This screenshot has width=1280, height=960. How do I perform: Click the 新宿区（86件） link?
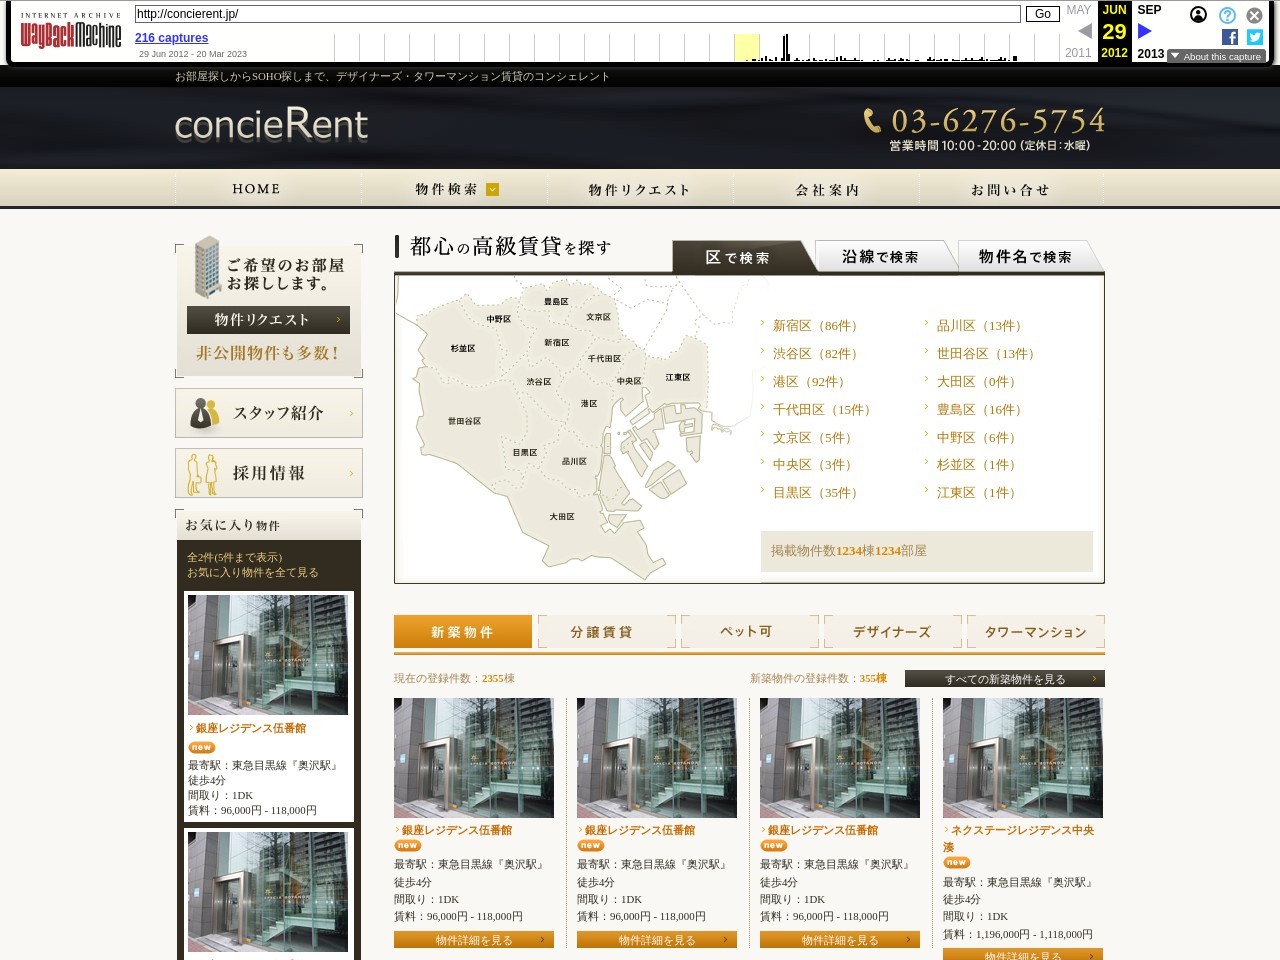815,326
